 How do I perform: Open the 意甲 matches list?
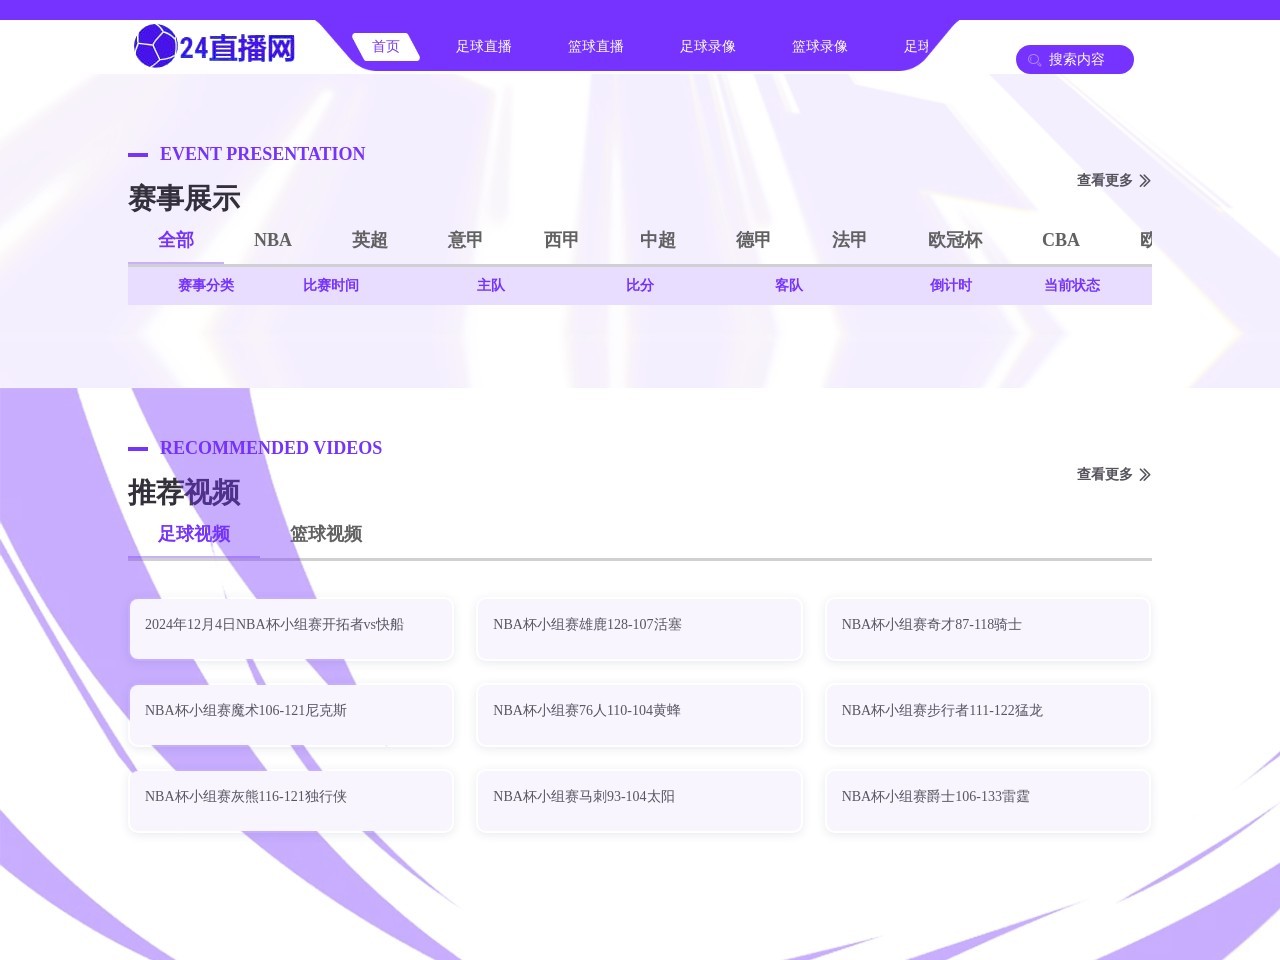464,240
